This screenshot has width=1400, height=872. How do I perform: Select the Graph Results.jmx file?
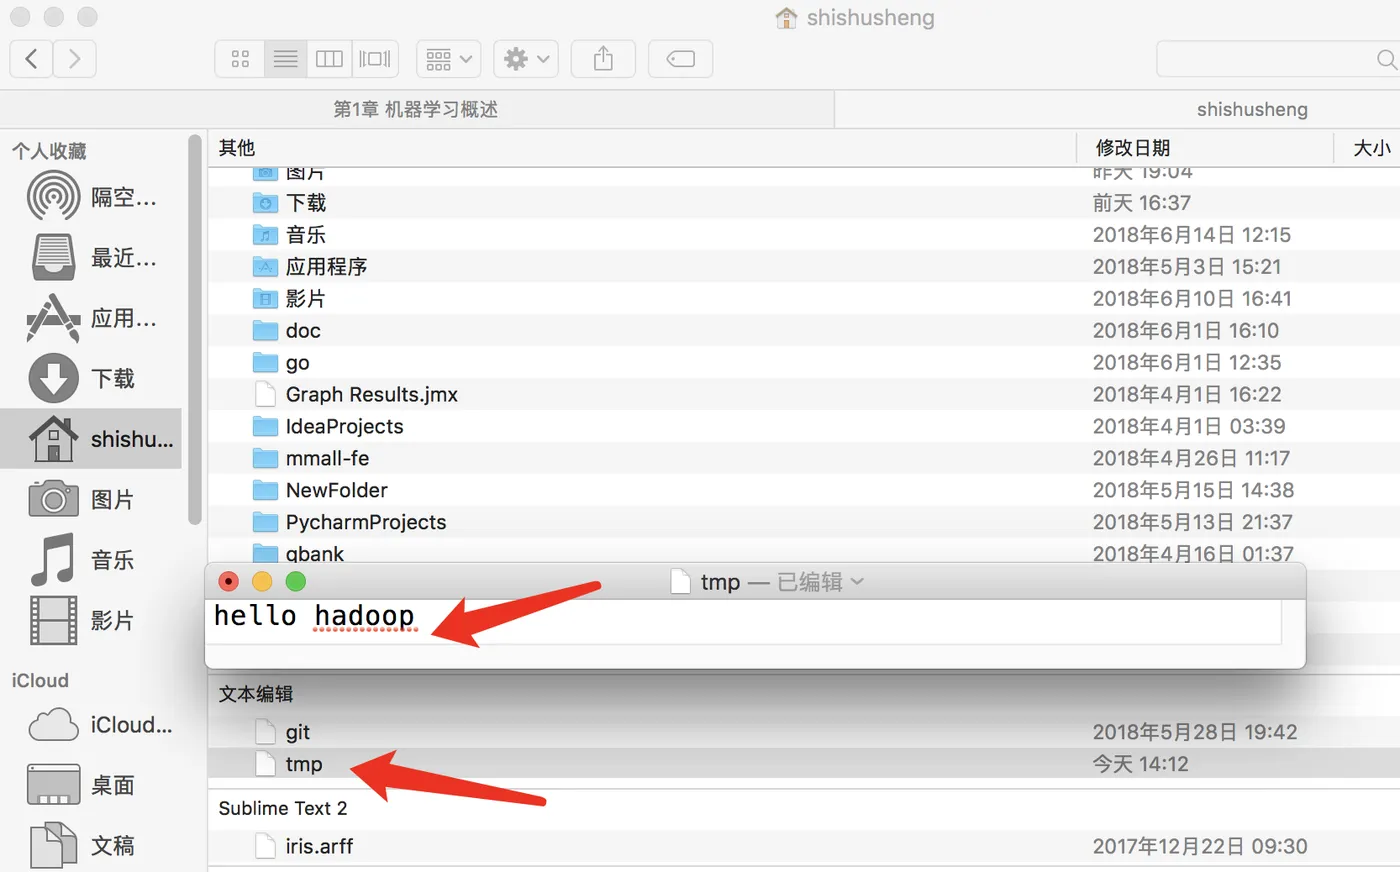click(804, 395)
